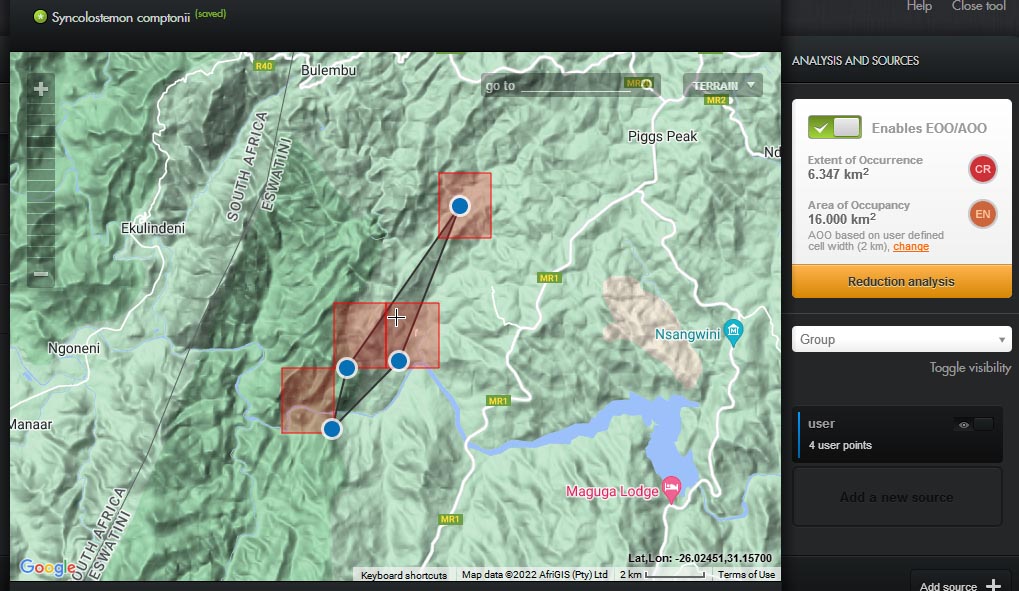Open the TERRAIN map type dropdown

(x=723, y=86)
